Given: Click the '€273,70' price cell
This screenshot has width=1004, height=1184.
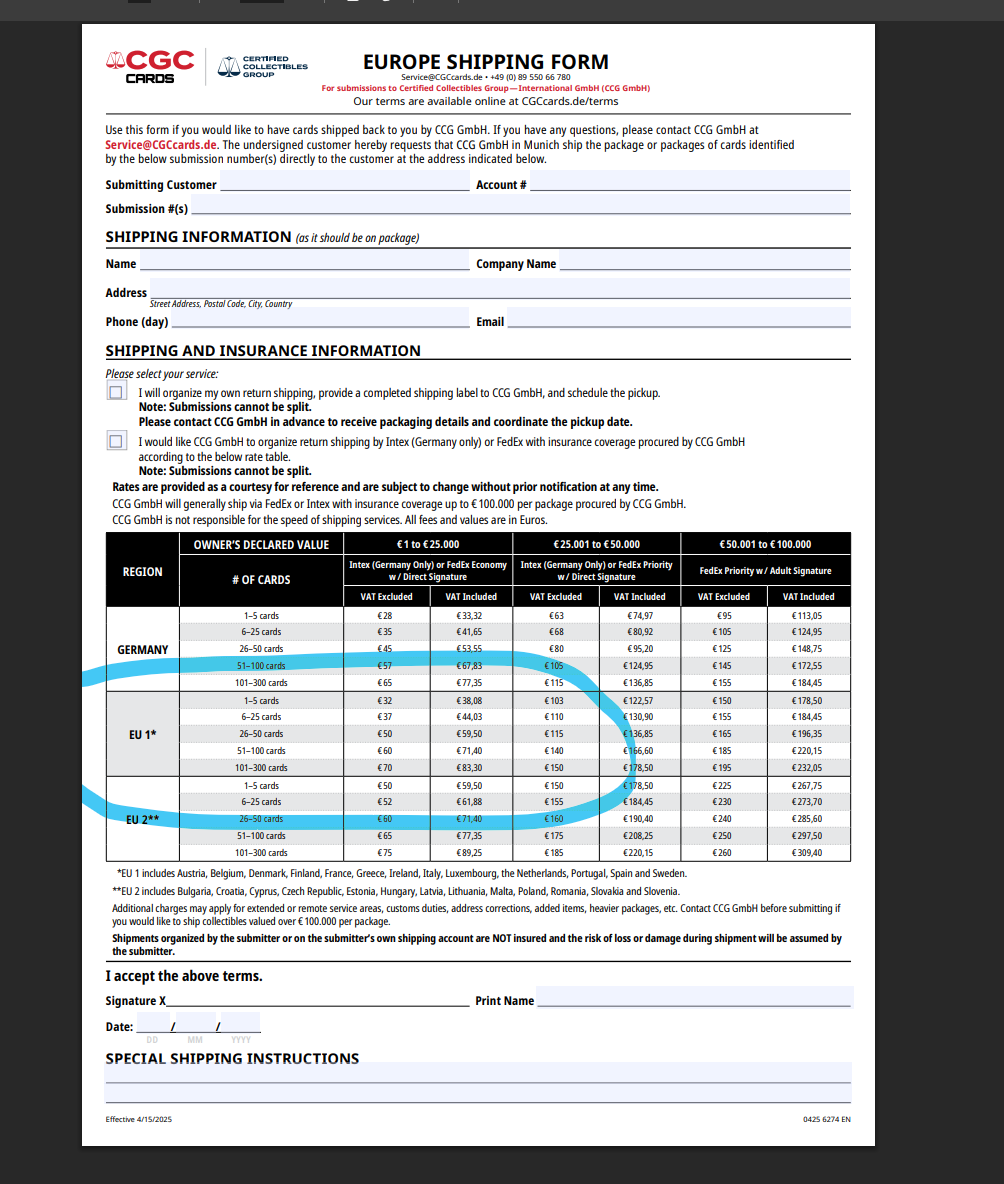Looking at the screenshot, I should click(x=807, y=802).
